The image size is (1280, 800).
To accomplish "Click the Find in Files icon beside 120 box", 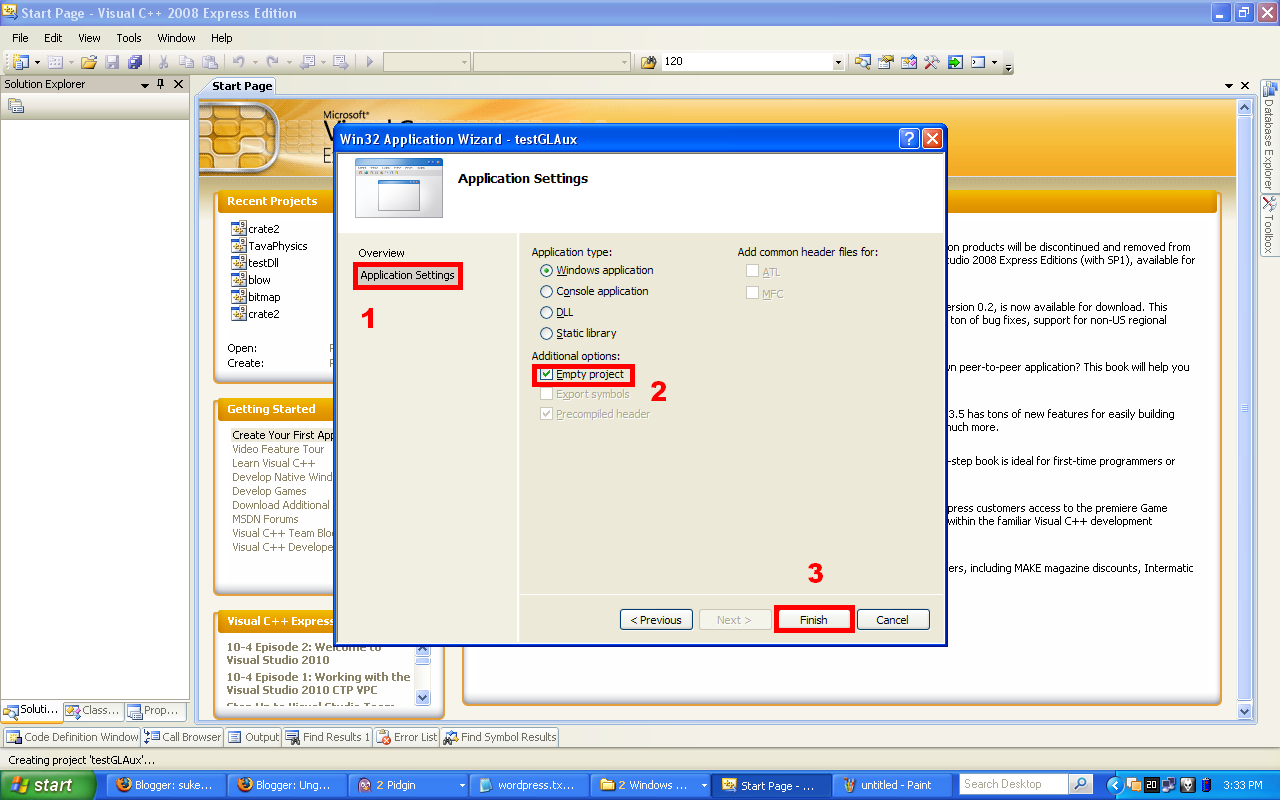I will click(648, 62).
